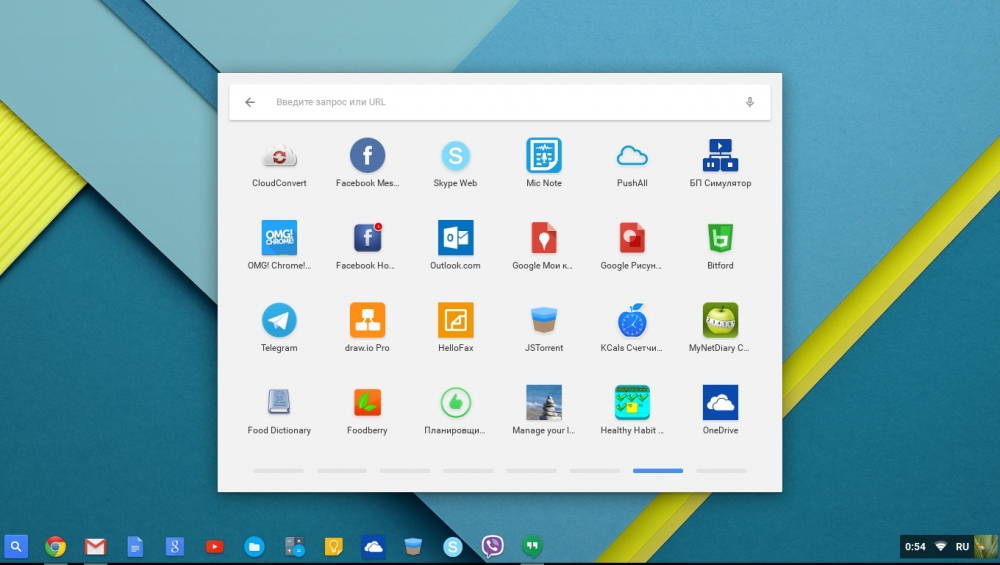Open the RU keyboard language menu
Viewport: 1000px width, 565px height.
[962, 547]
